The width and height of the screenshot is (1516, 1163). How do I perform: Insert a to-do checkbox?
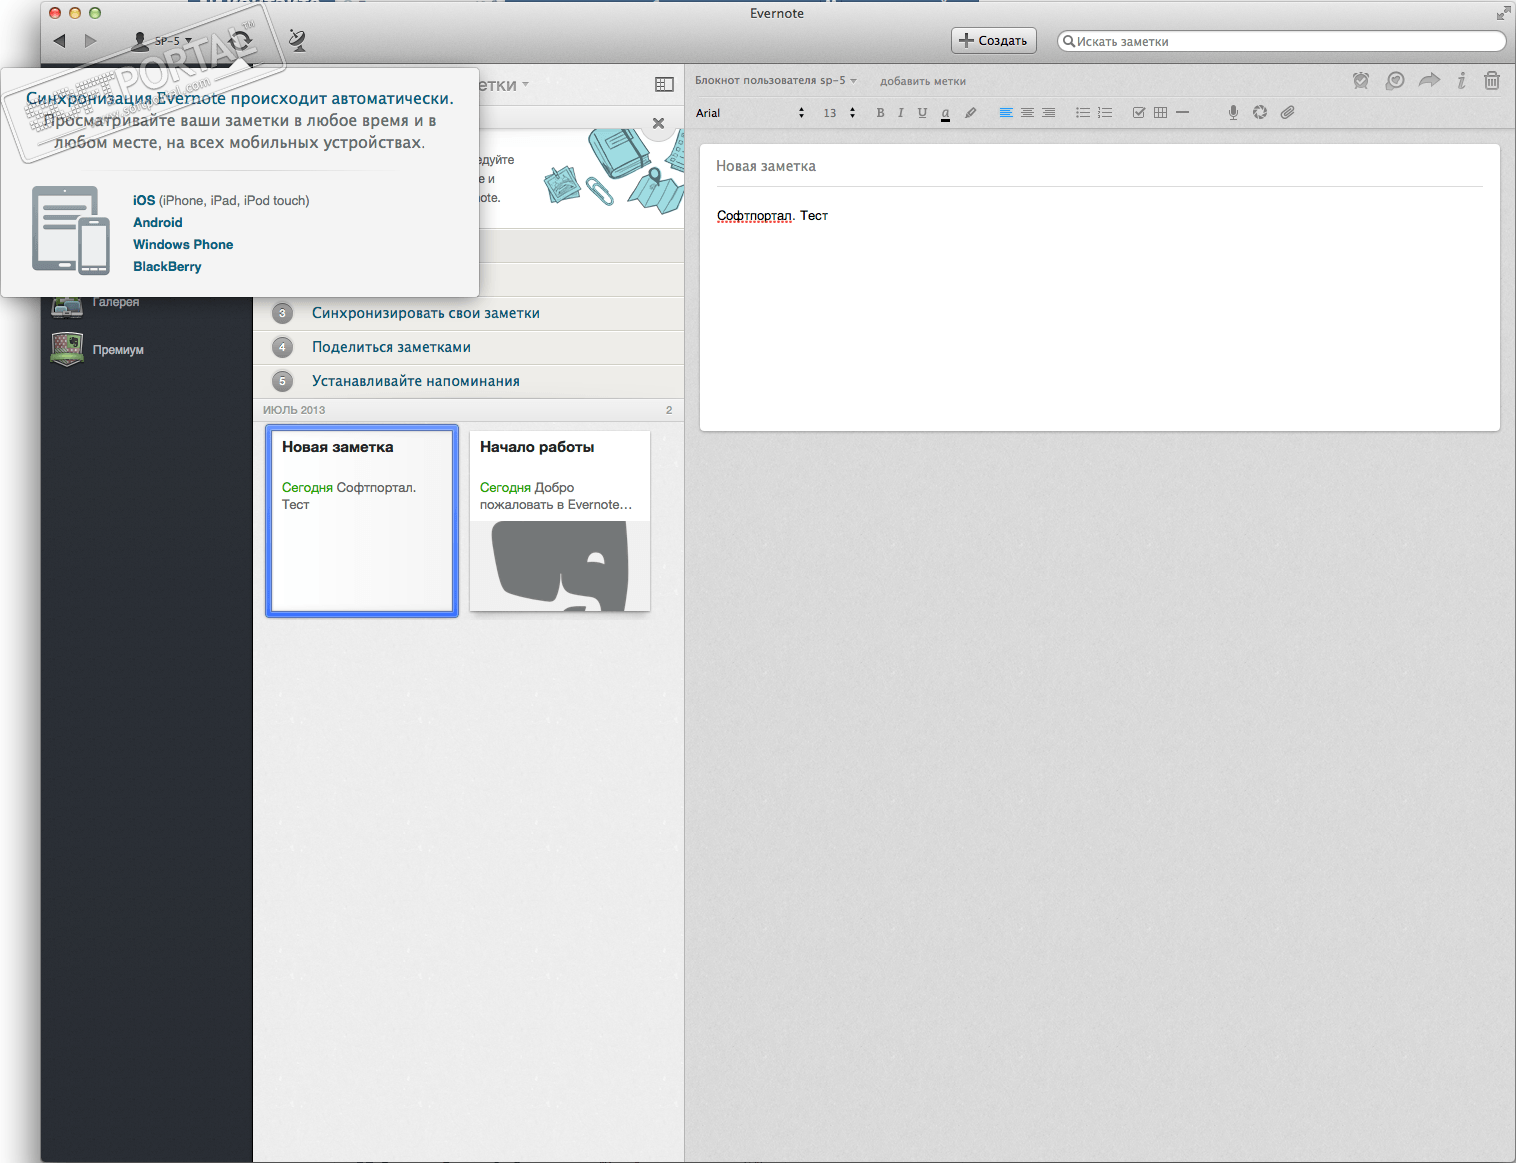(1139, 113)
